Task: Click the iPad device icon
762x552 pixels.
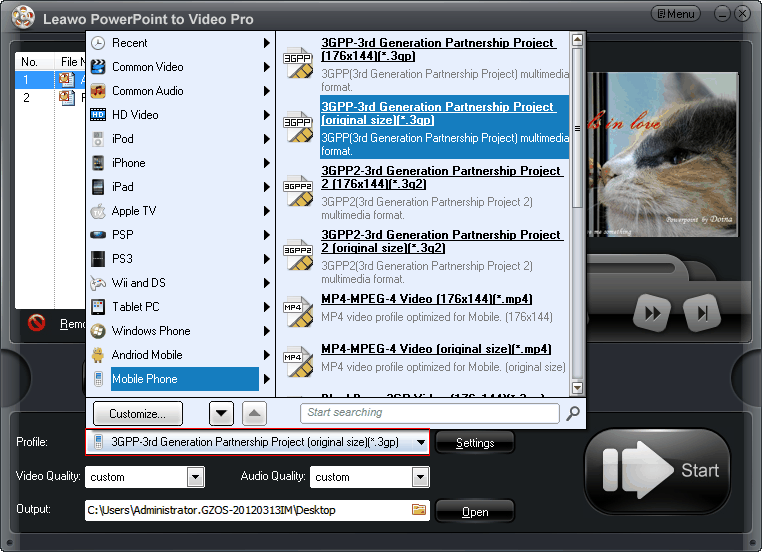Action: click(98, 187)
